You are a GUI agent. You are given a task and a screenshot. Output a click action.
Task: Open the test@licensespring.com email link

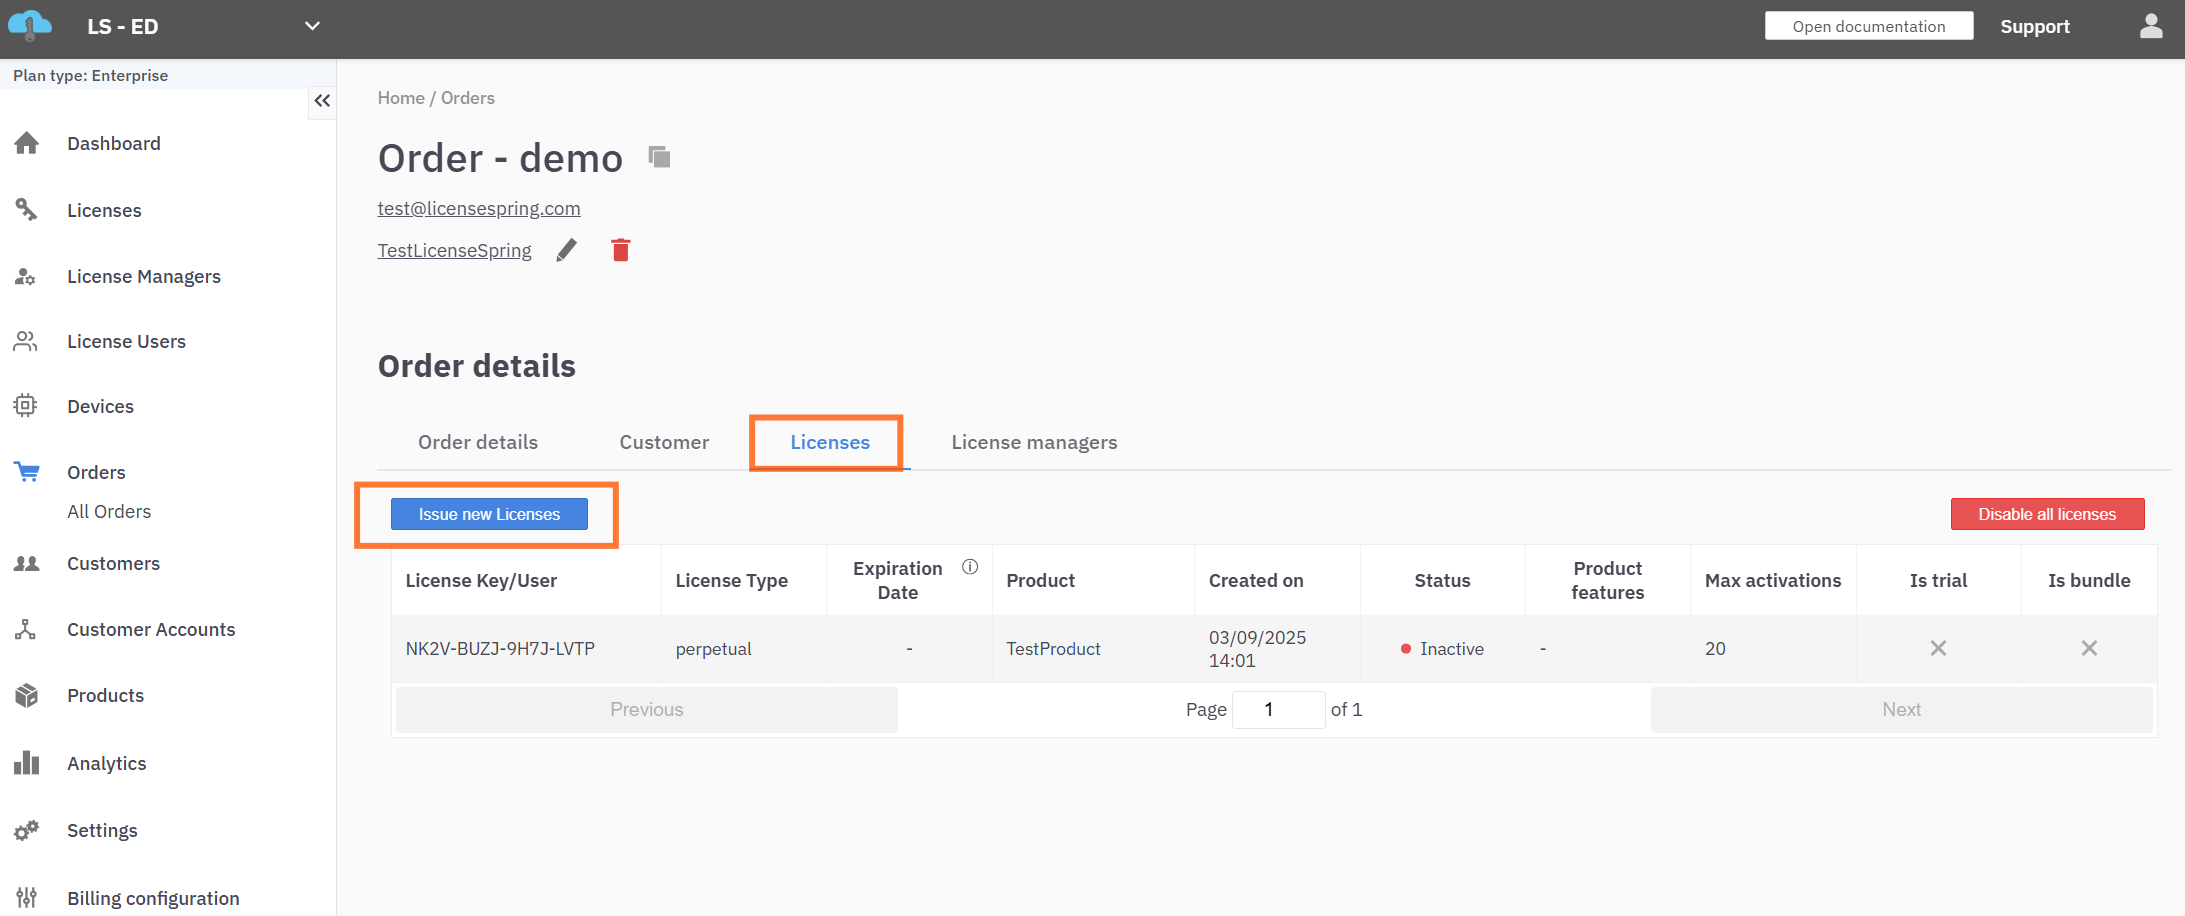point(479,208)
